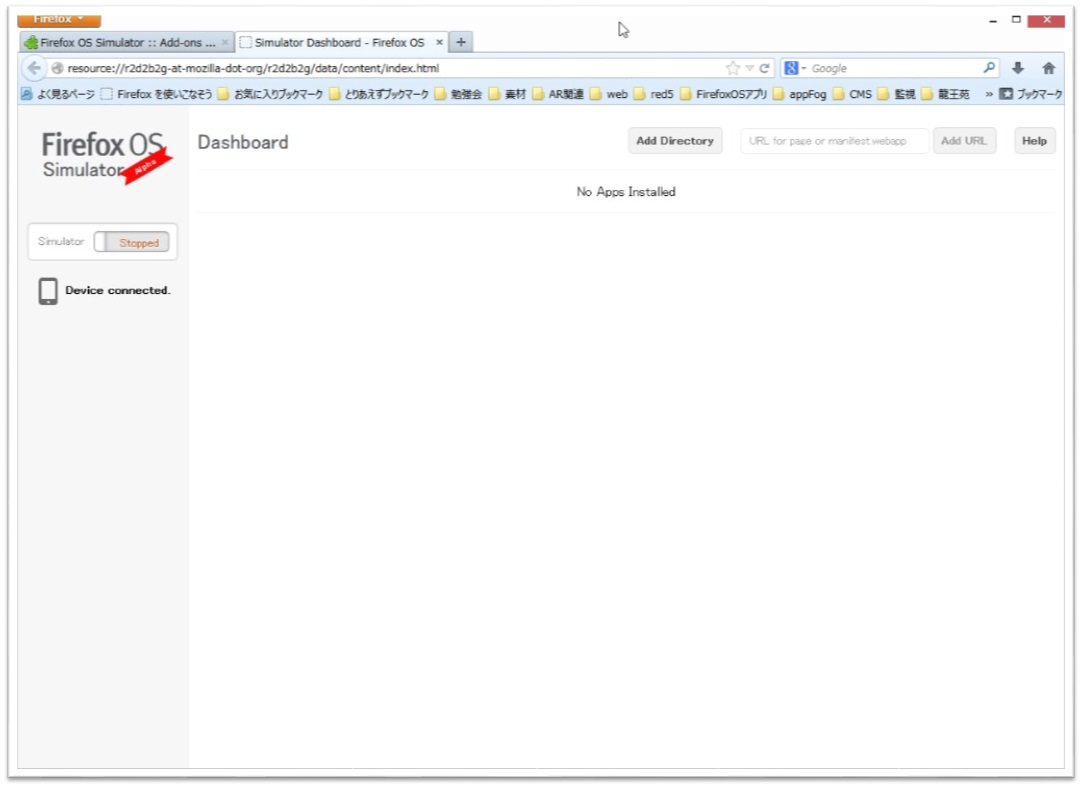Click the Add Directory button
Viewport: 1082px width, 788px height.
tap(675, 141)
